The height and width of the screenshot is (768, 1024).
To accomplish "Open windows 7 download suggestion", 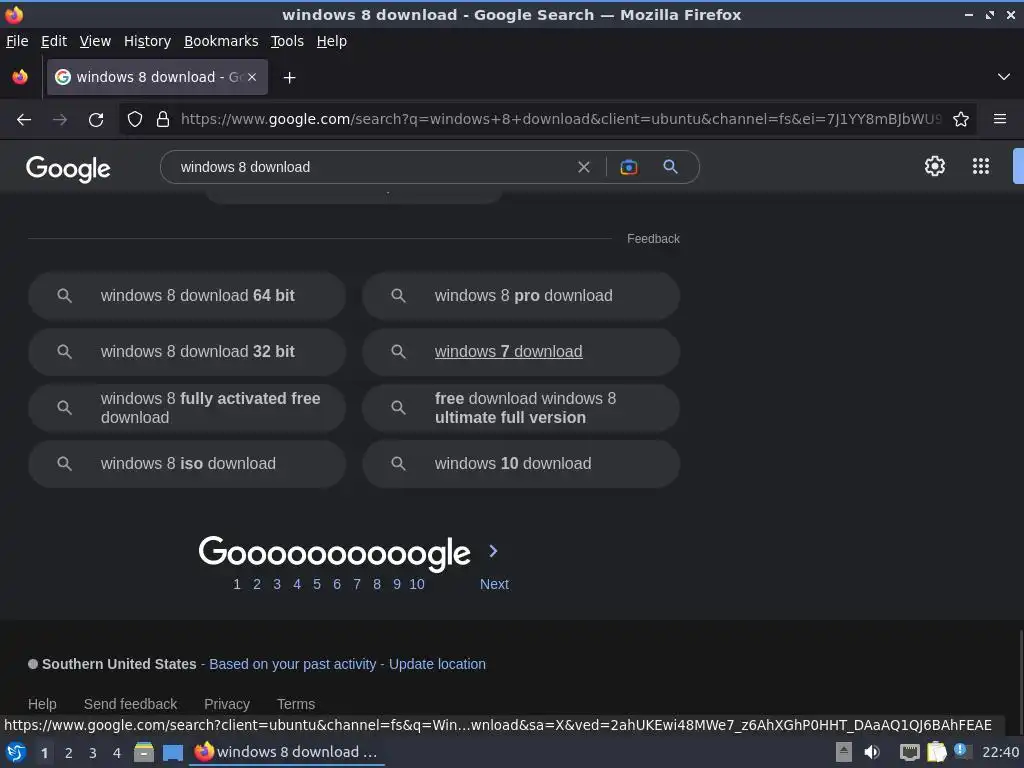I will pos(521,352).
